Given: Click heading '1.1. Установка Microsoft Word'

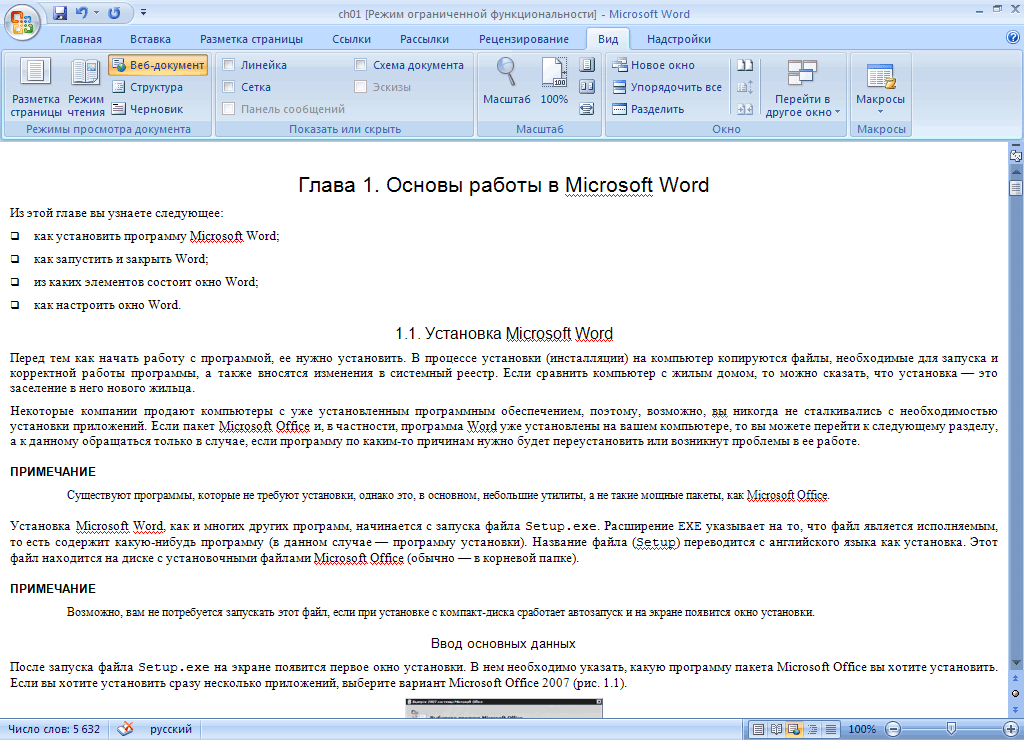Looking at the screenshot, I should click(504, 334).
